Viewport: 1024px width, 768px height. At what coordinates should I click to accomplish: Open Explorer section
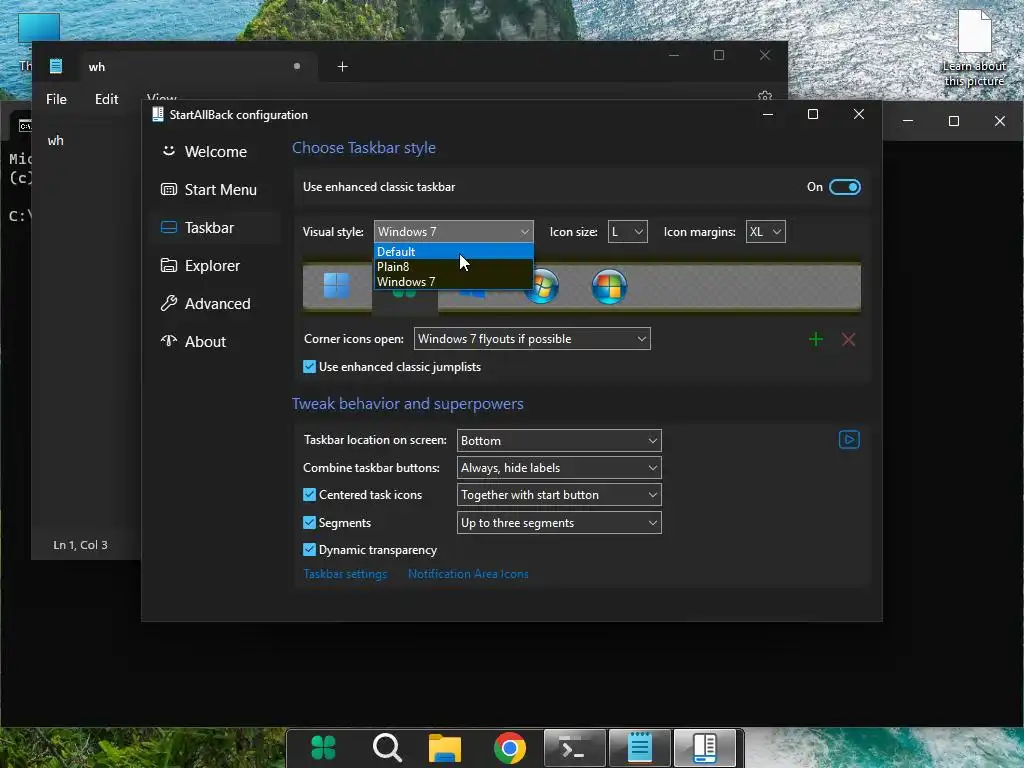(x=214, y=266)
